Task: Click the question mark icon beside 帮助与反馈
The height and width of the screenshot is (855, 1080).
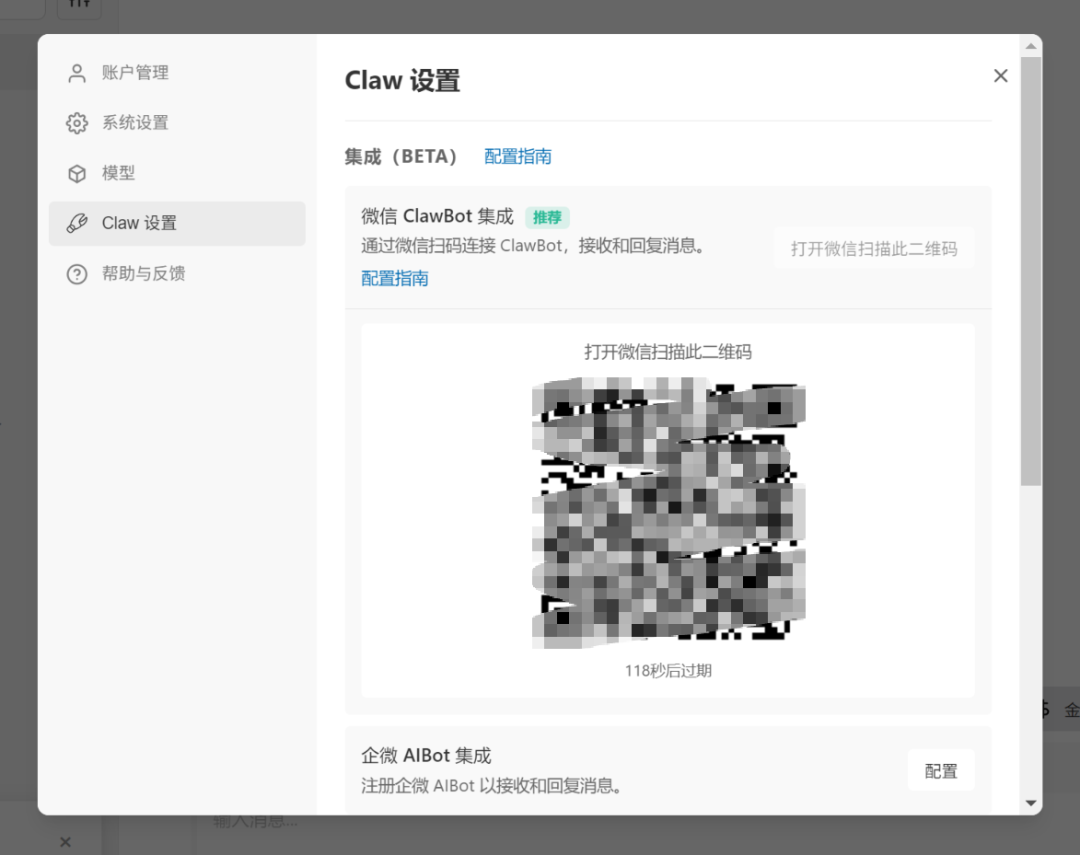Action: pos(77,273)
